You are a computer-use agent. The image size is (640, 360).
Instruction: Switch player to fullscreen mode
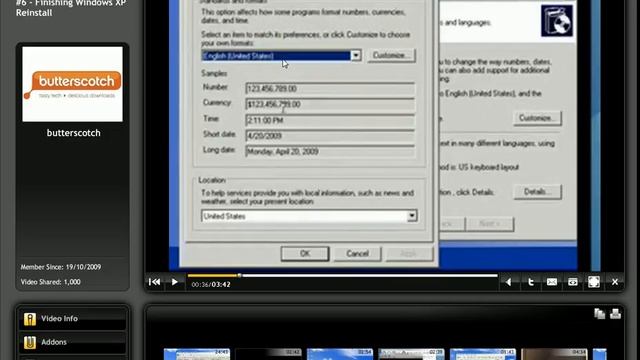coord(594,282)
